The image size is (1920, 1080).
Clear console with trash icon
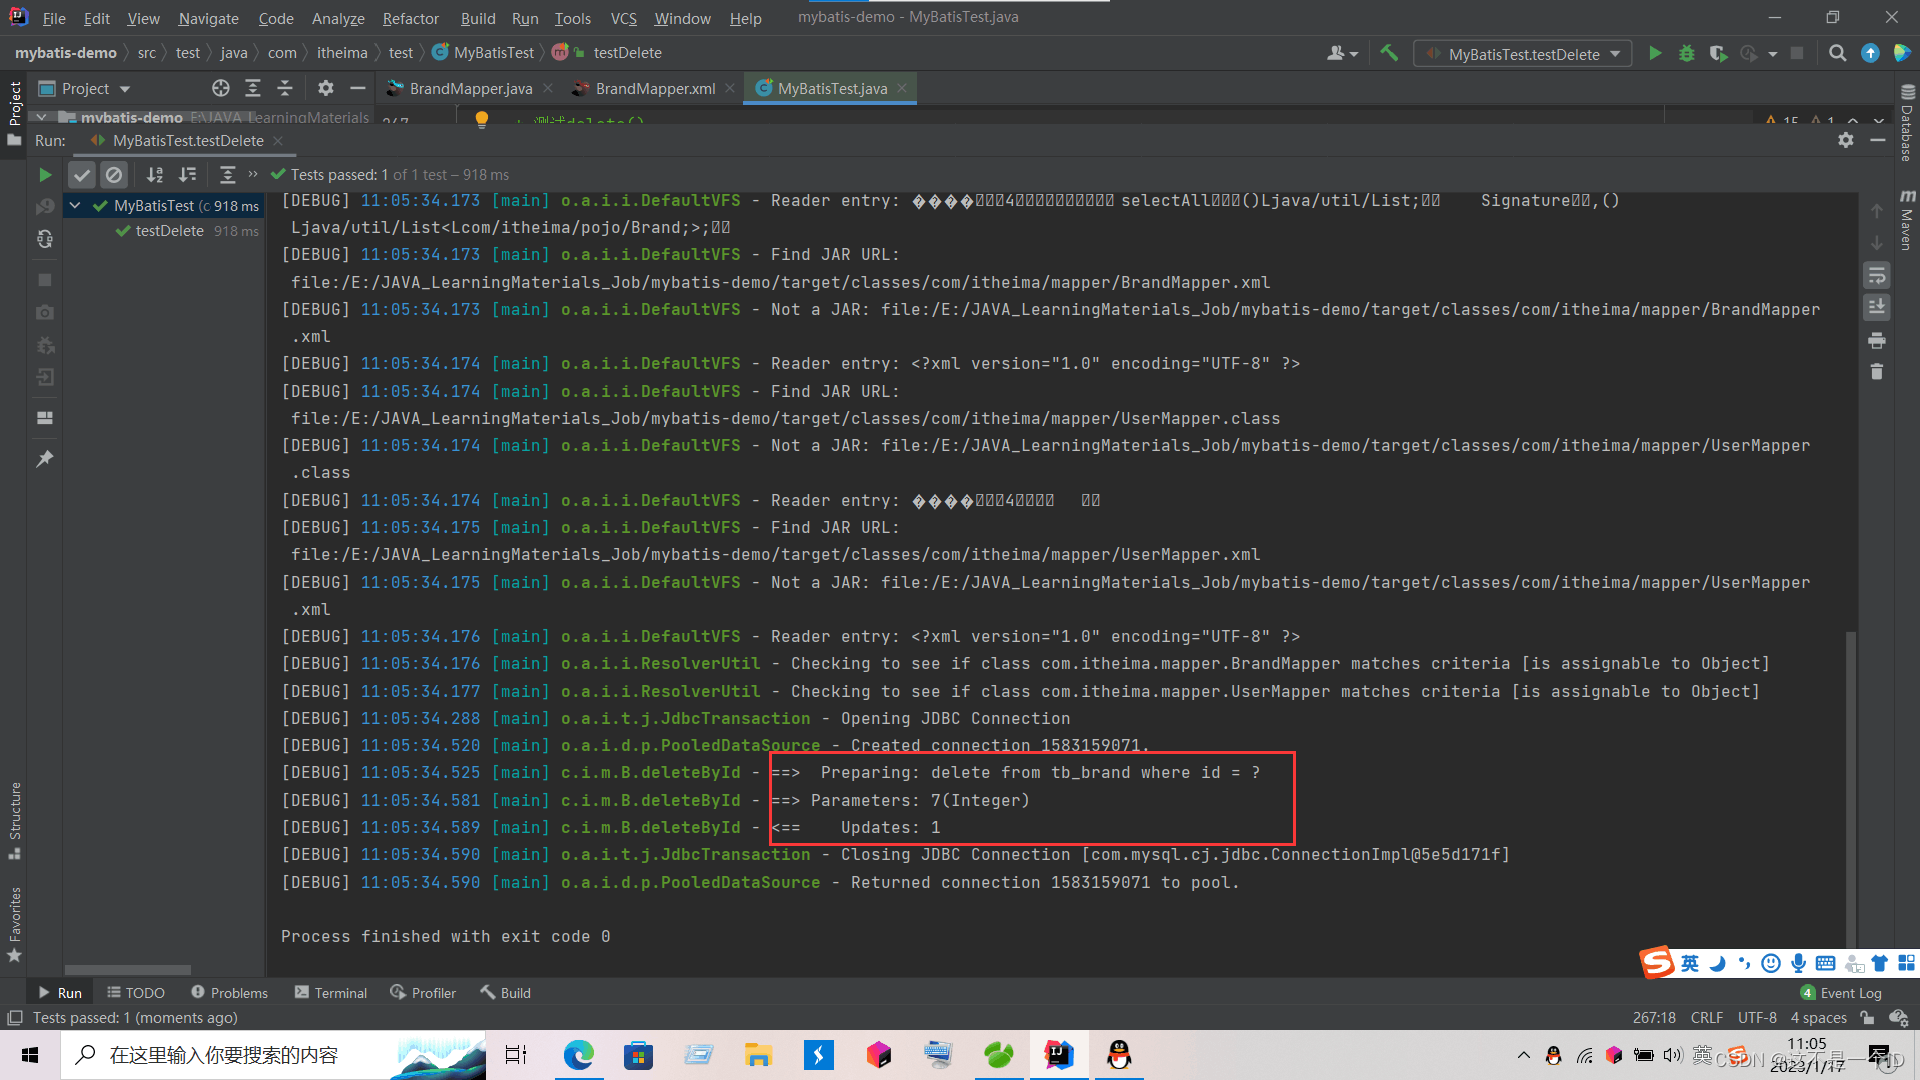(1877, 372)
